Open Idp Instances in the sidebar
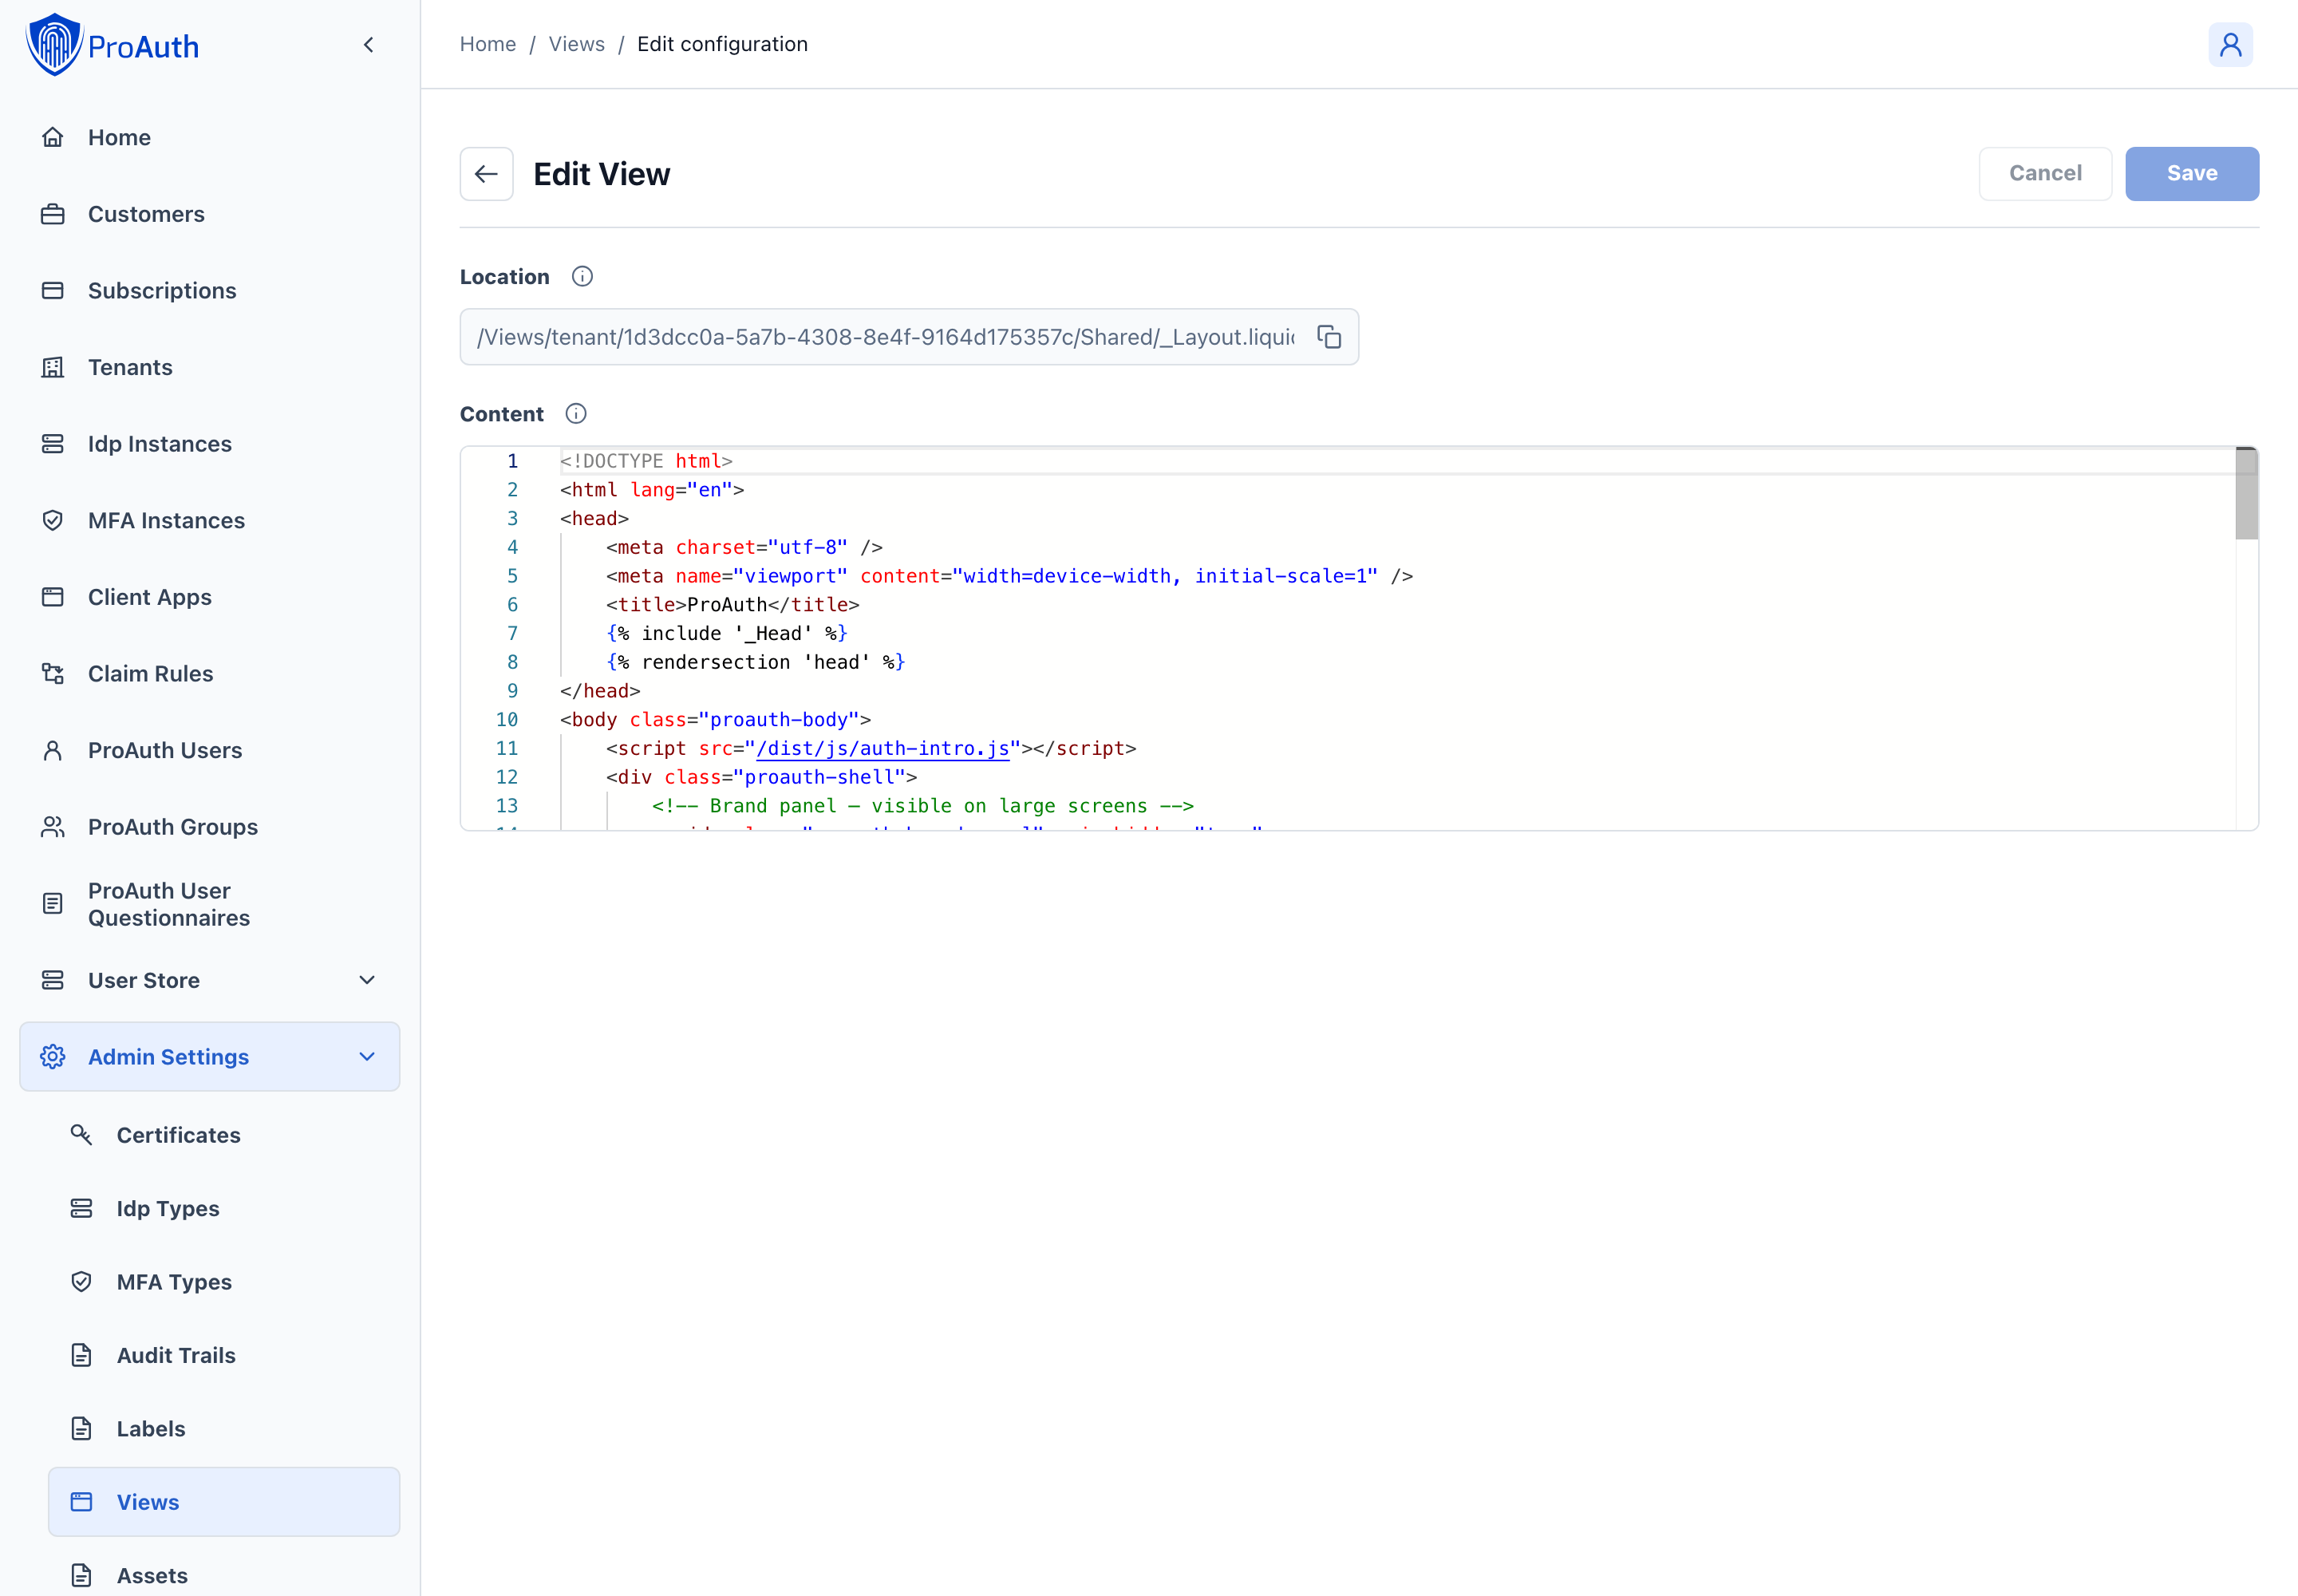This screenshot has height=1596, width=2298. pyautogui.click(x=210, y=444)
